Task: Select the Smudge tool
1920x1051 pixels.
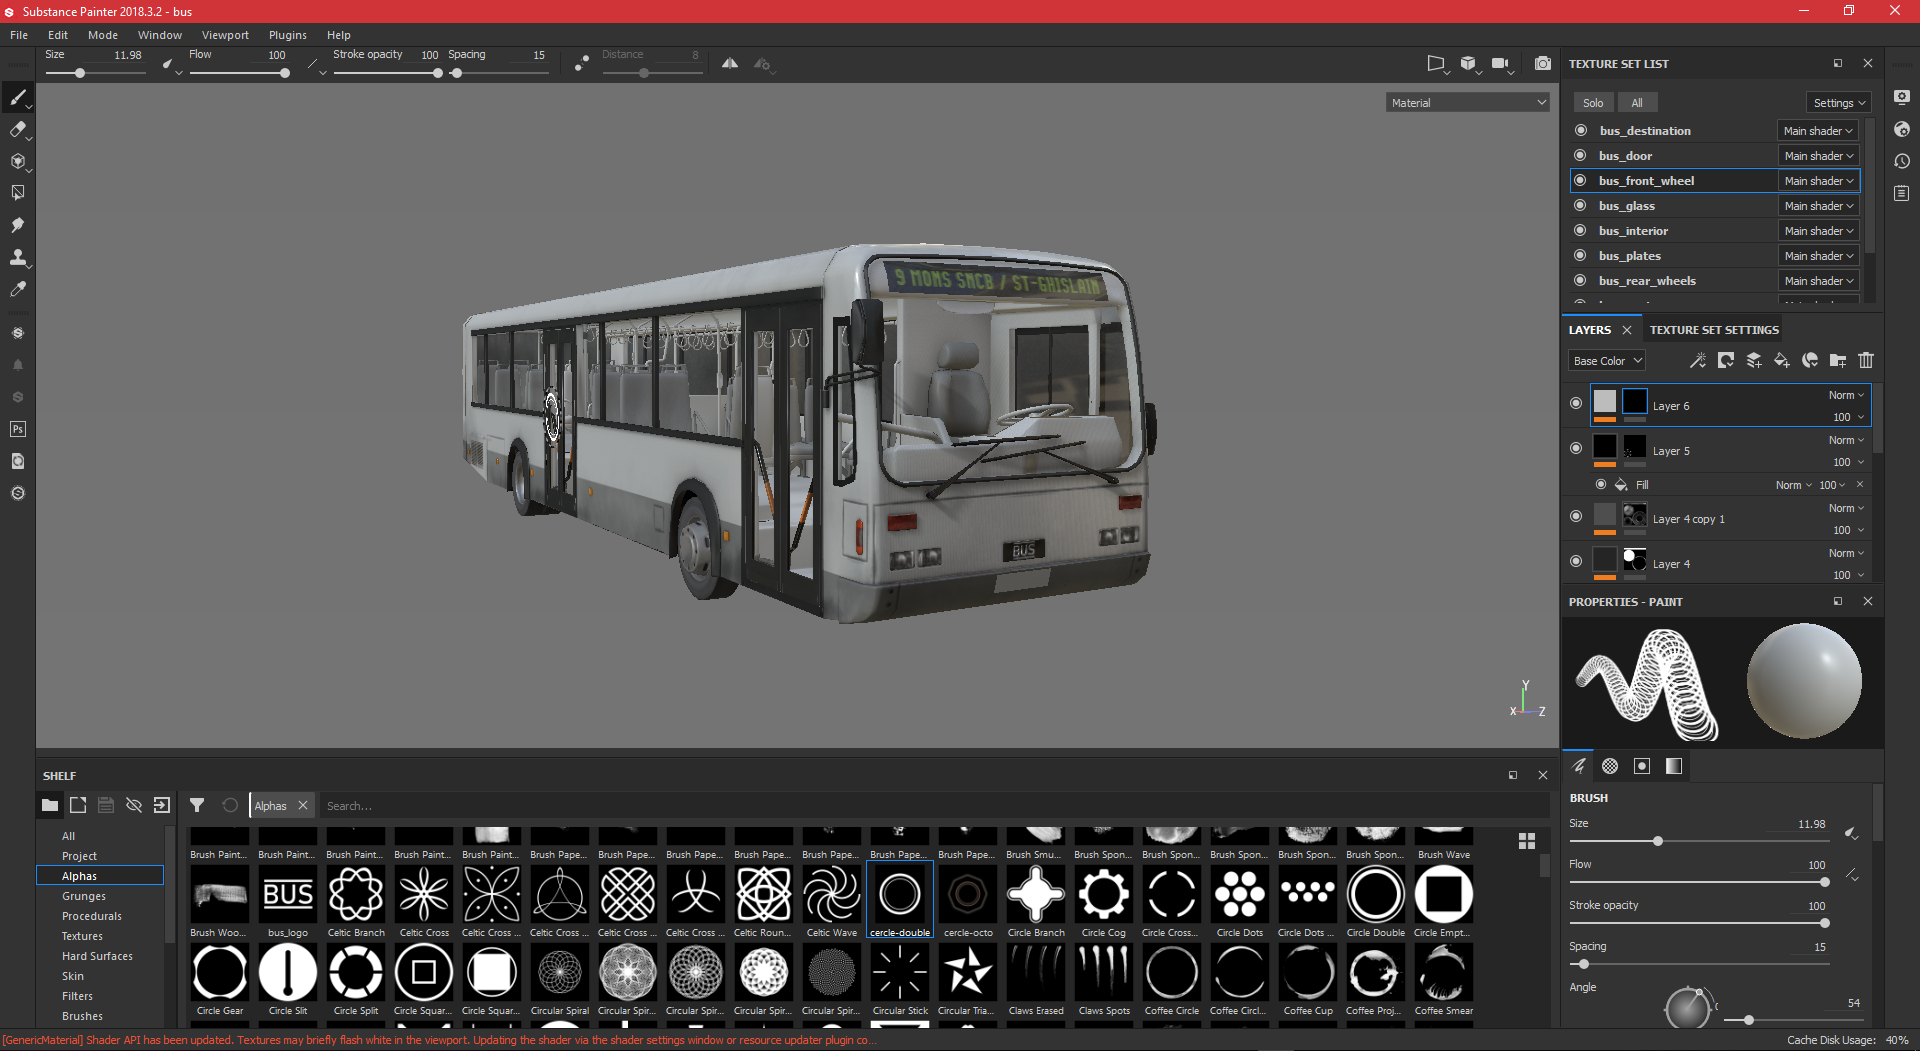Action: point(17,225)
